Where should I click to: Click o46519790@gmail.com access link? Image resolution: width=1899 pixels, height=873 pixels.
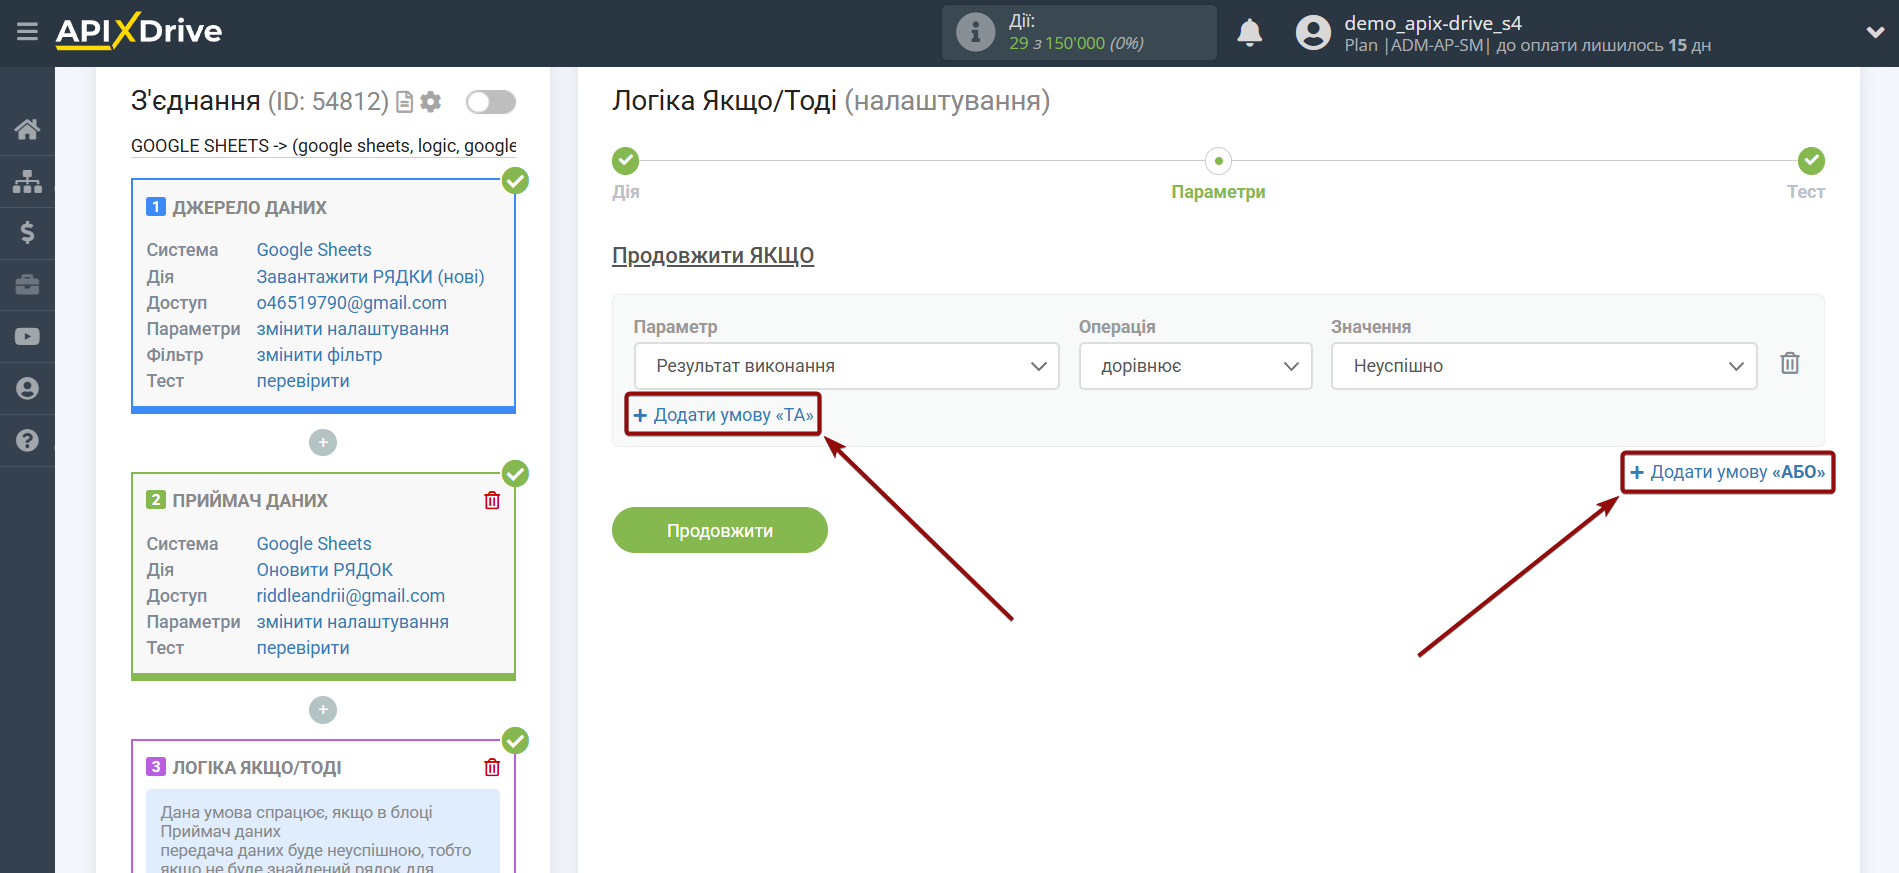[352, 303]
